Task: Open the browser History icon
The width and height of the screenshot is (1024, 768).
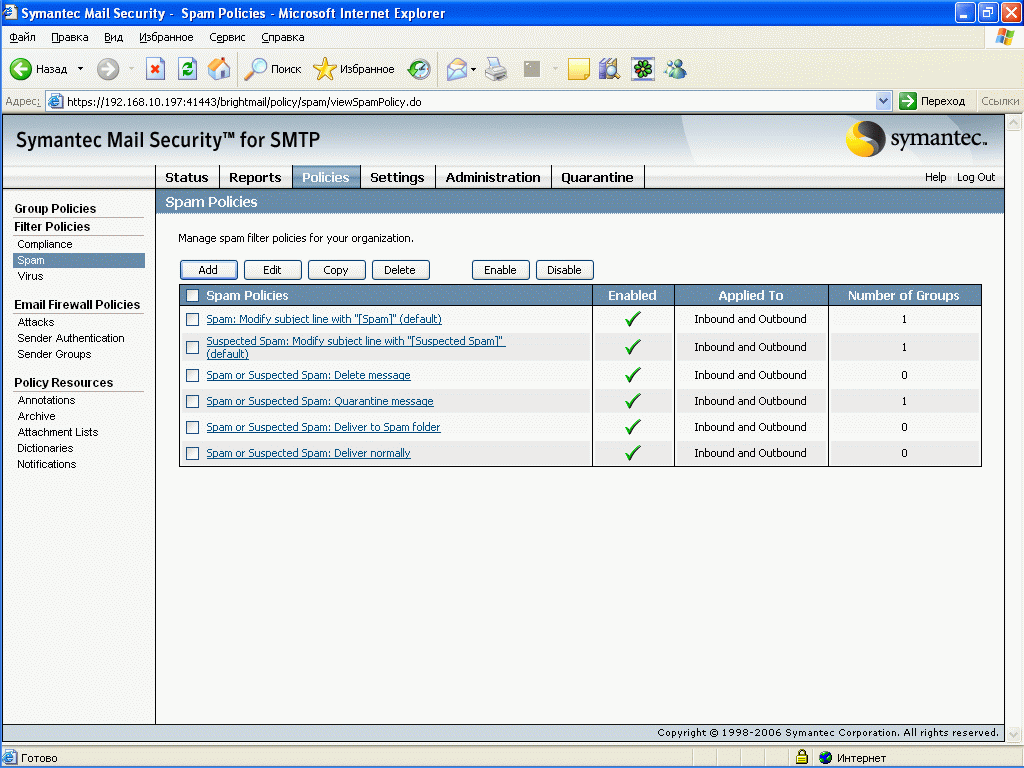Action: pos(419,69)
